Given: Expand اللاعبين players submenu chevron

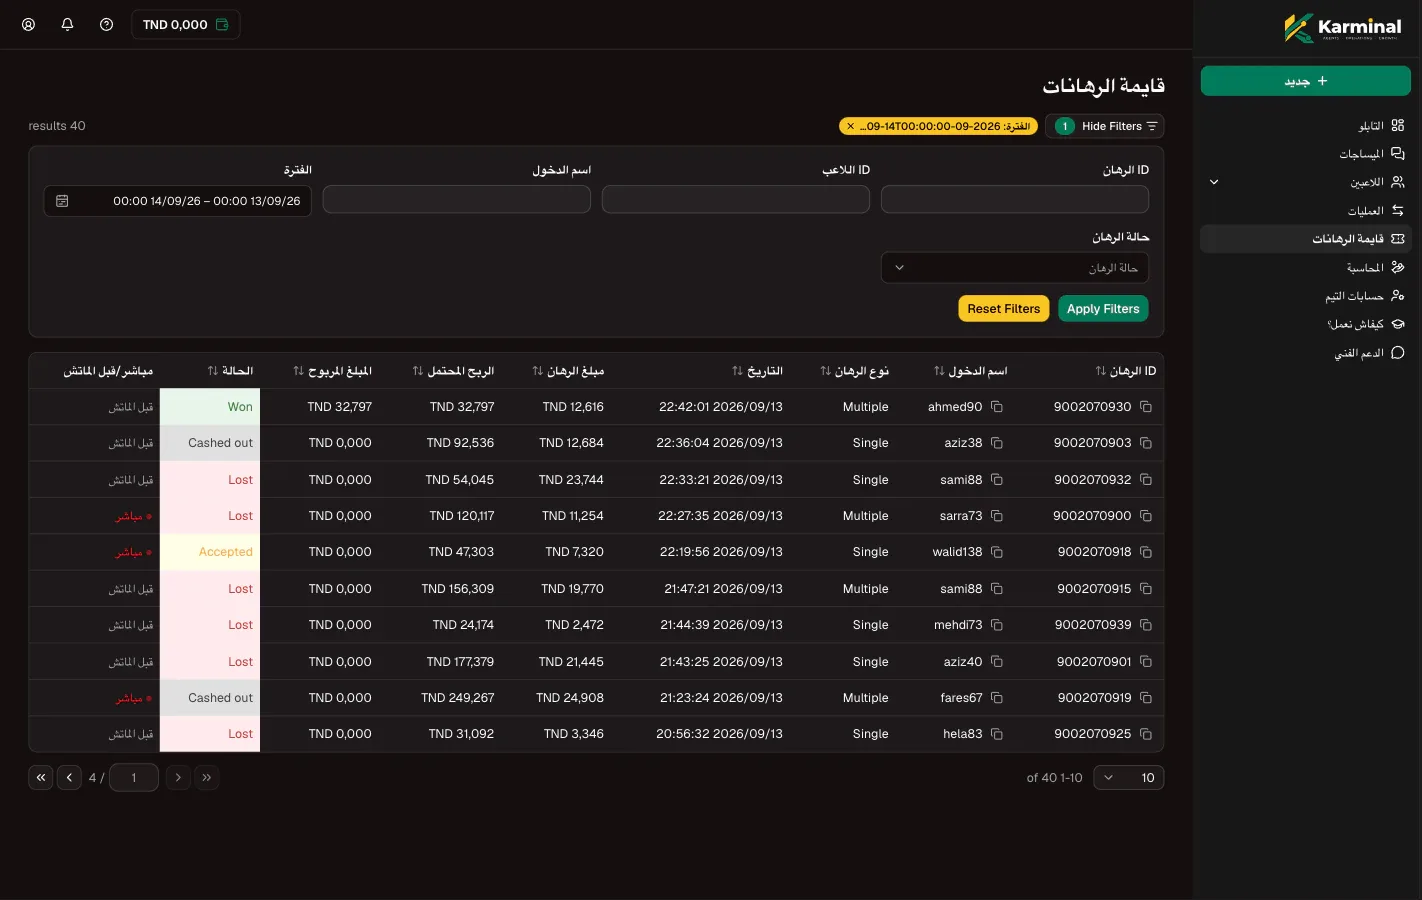Looking at the screenshot, I should click(x=1214, y=182).
